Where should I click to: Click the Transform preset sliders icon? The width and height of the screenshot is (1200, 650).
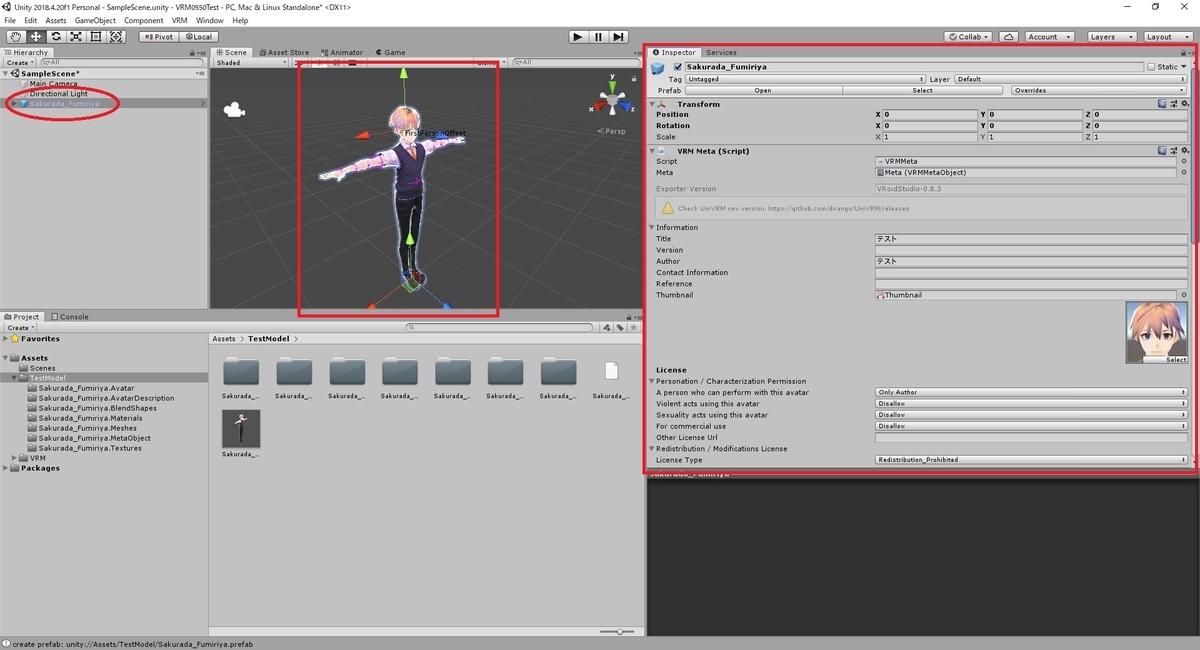pyautogui.click(x=1174, y=103)
